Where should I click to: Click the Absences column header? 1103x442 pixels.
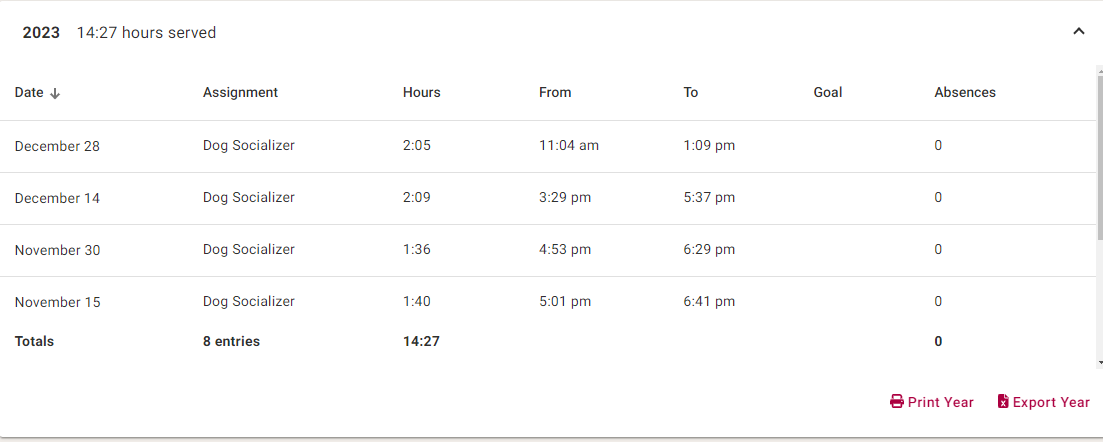coord(965,92)
